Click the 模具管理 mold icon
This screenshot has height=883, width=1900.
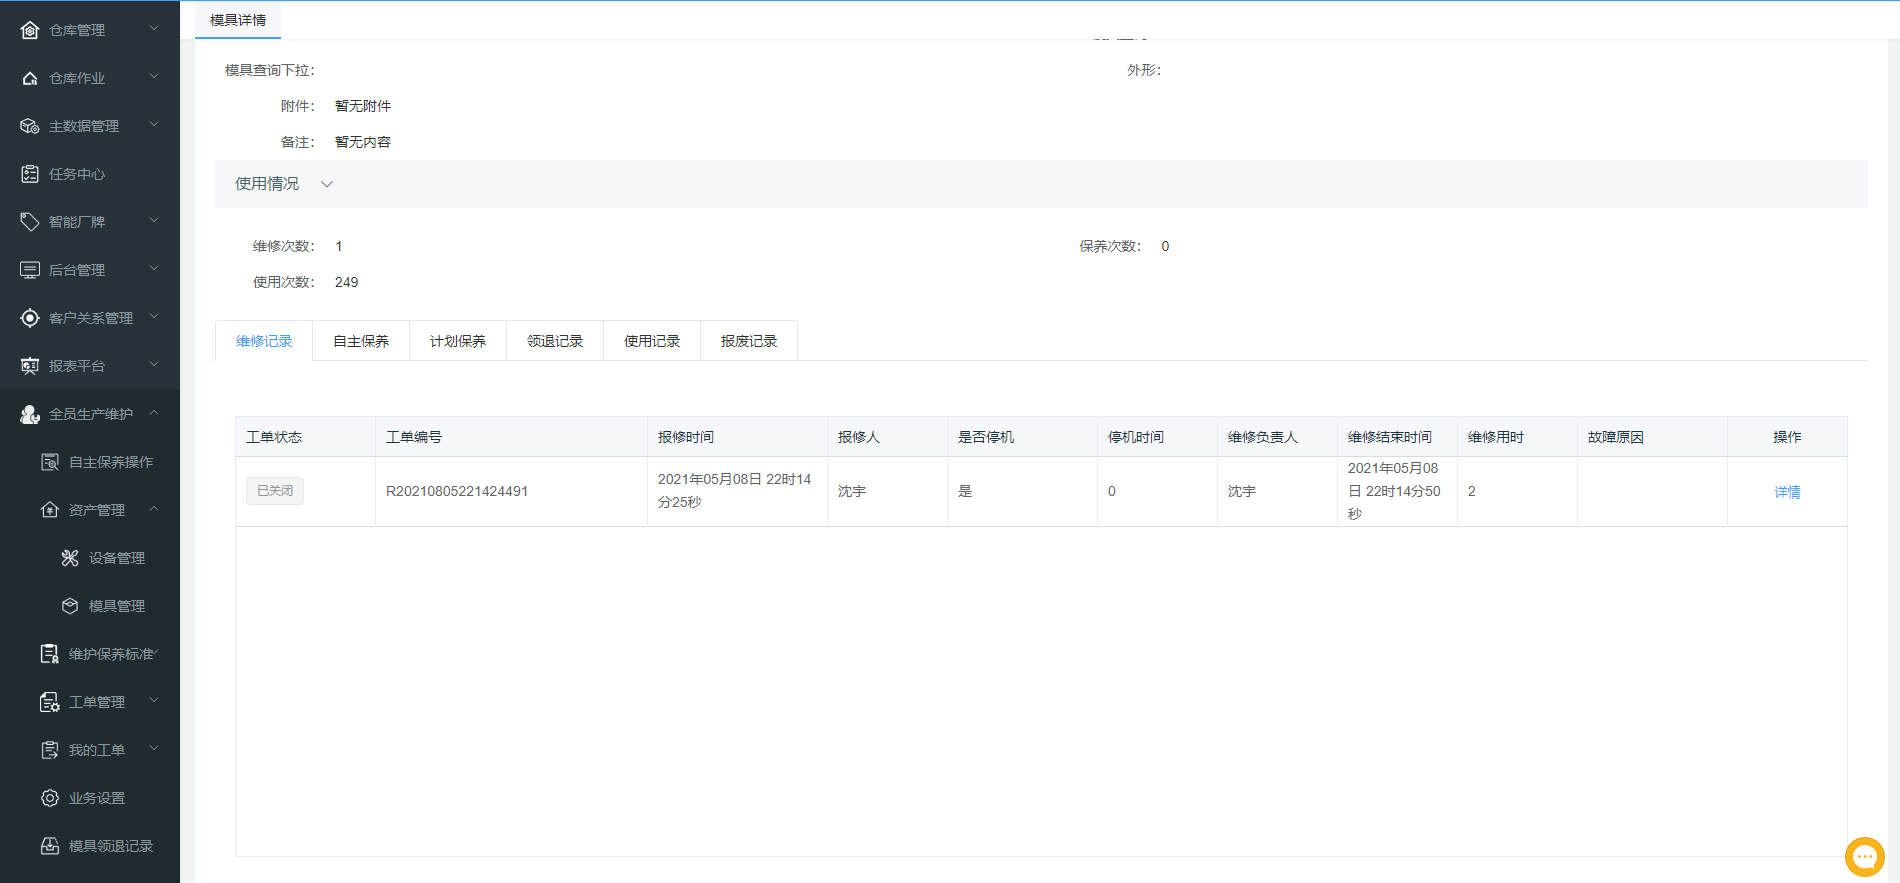[70, 606]
